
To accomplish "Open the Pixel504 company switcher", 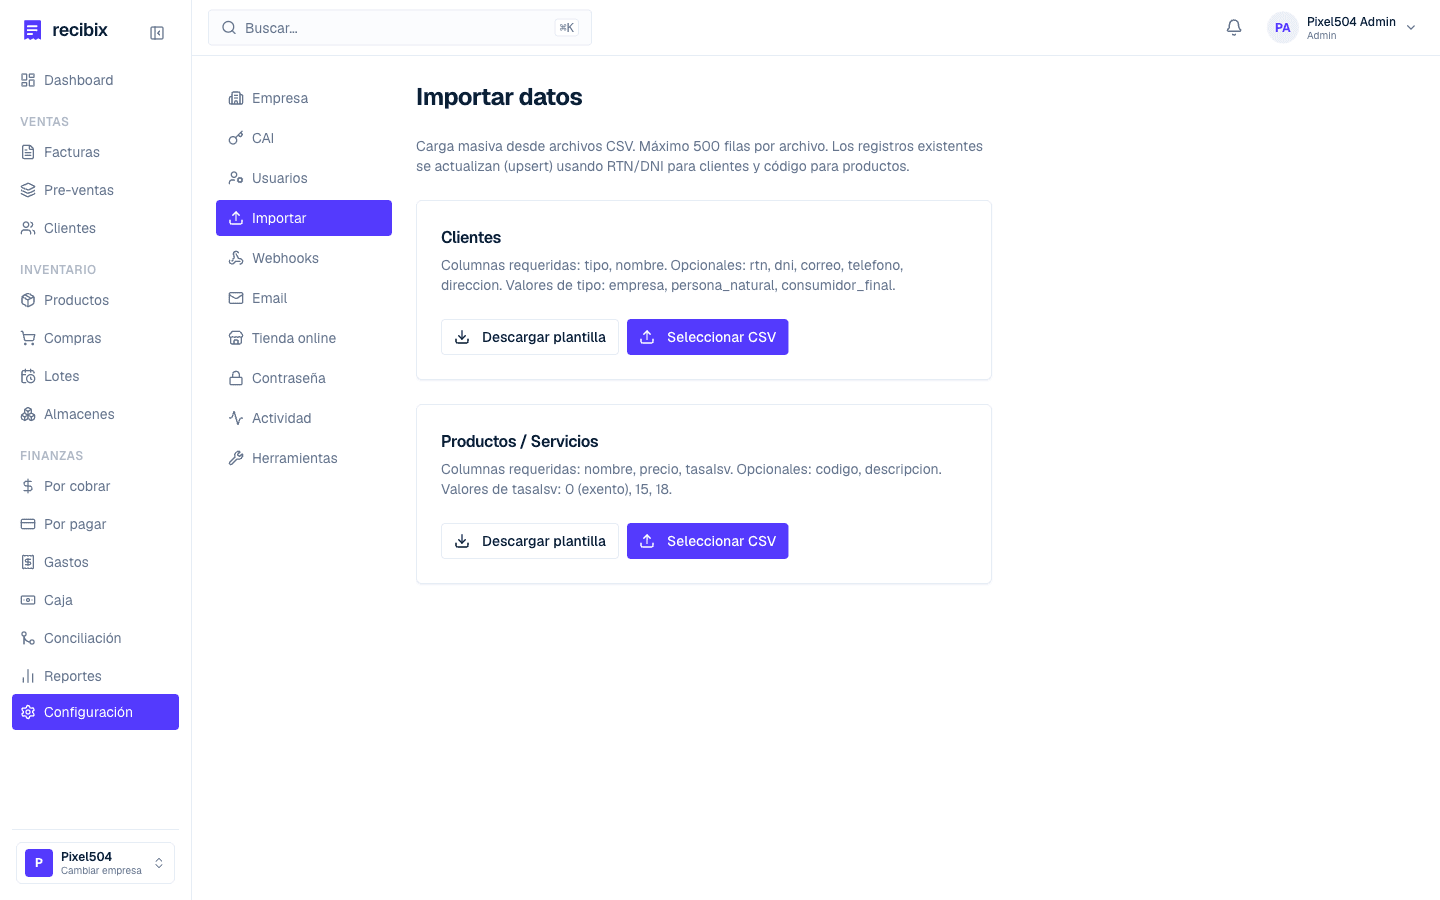I will click(95, 863).
